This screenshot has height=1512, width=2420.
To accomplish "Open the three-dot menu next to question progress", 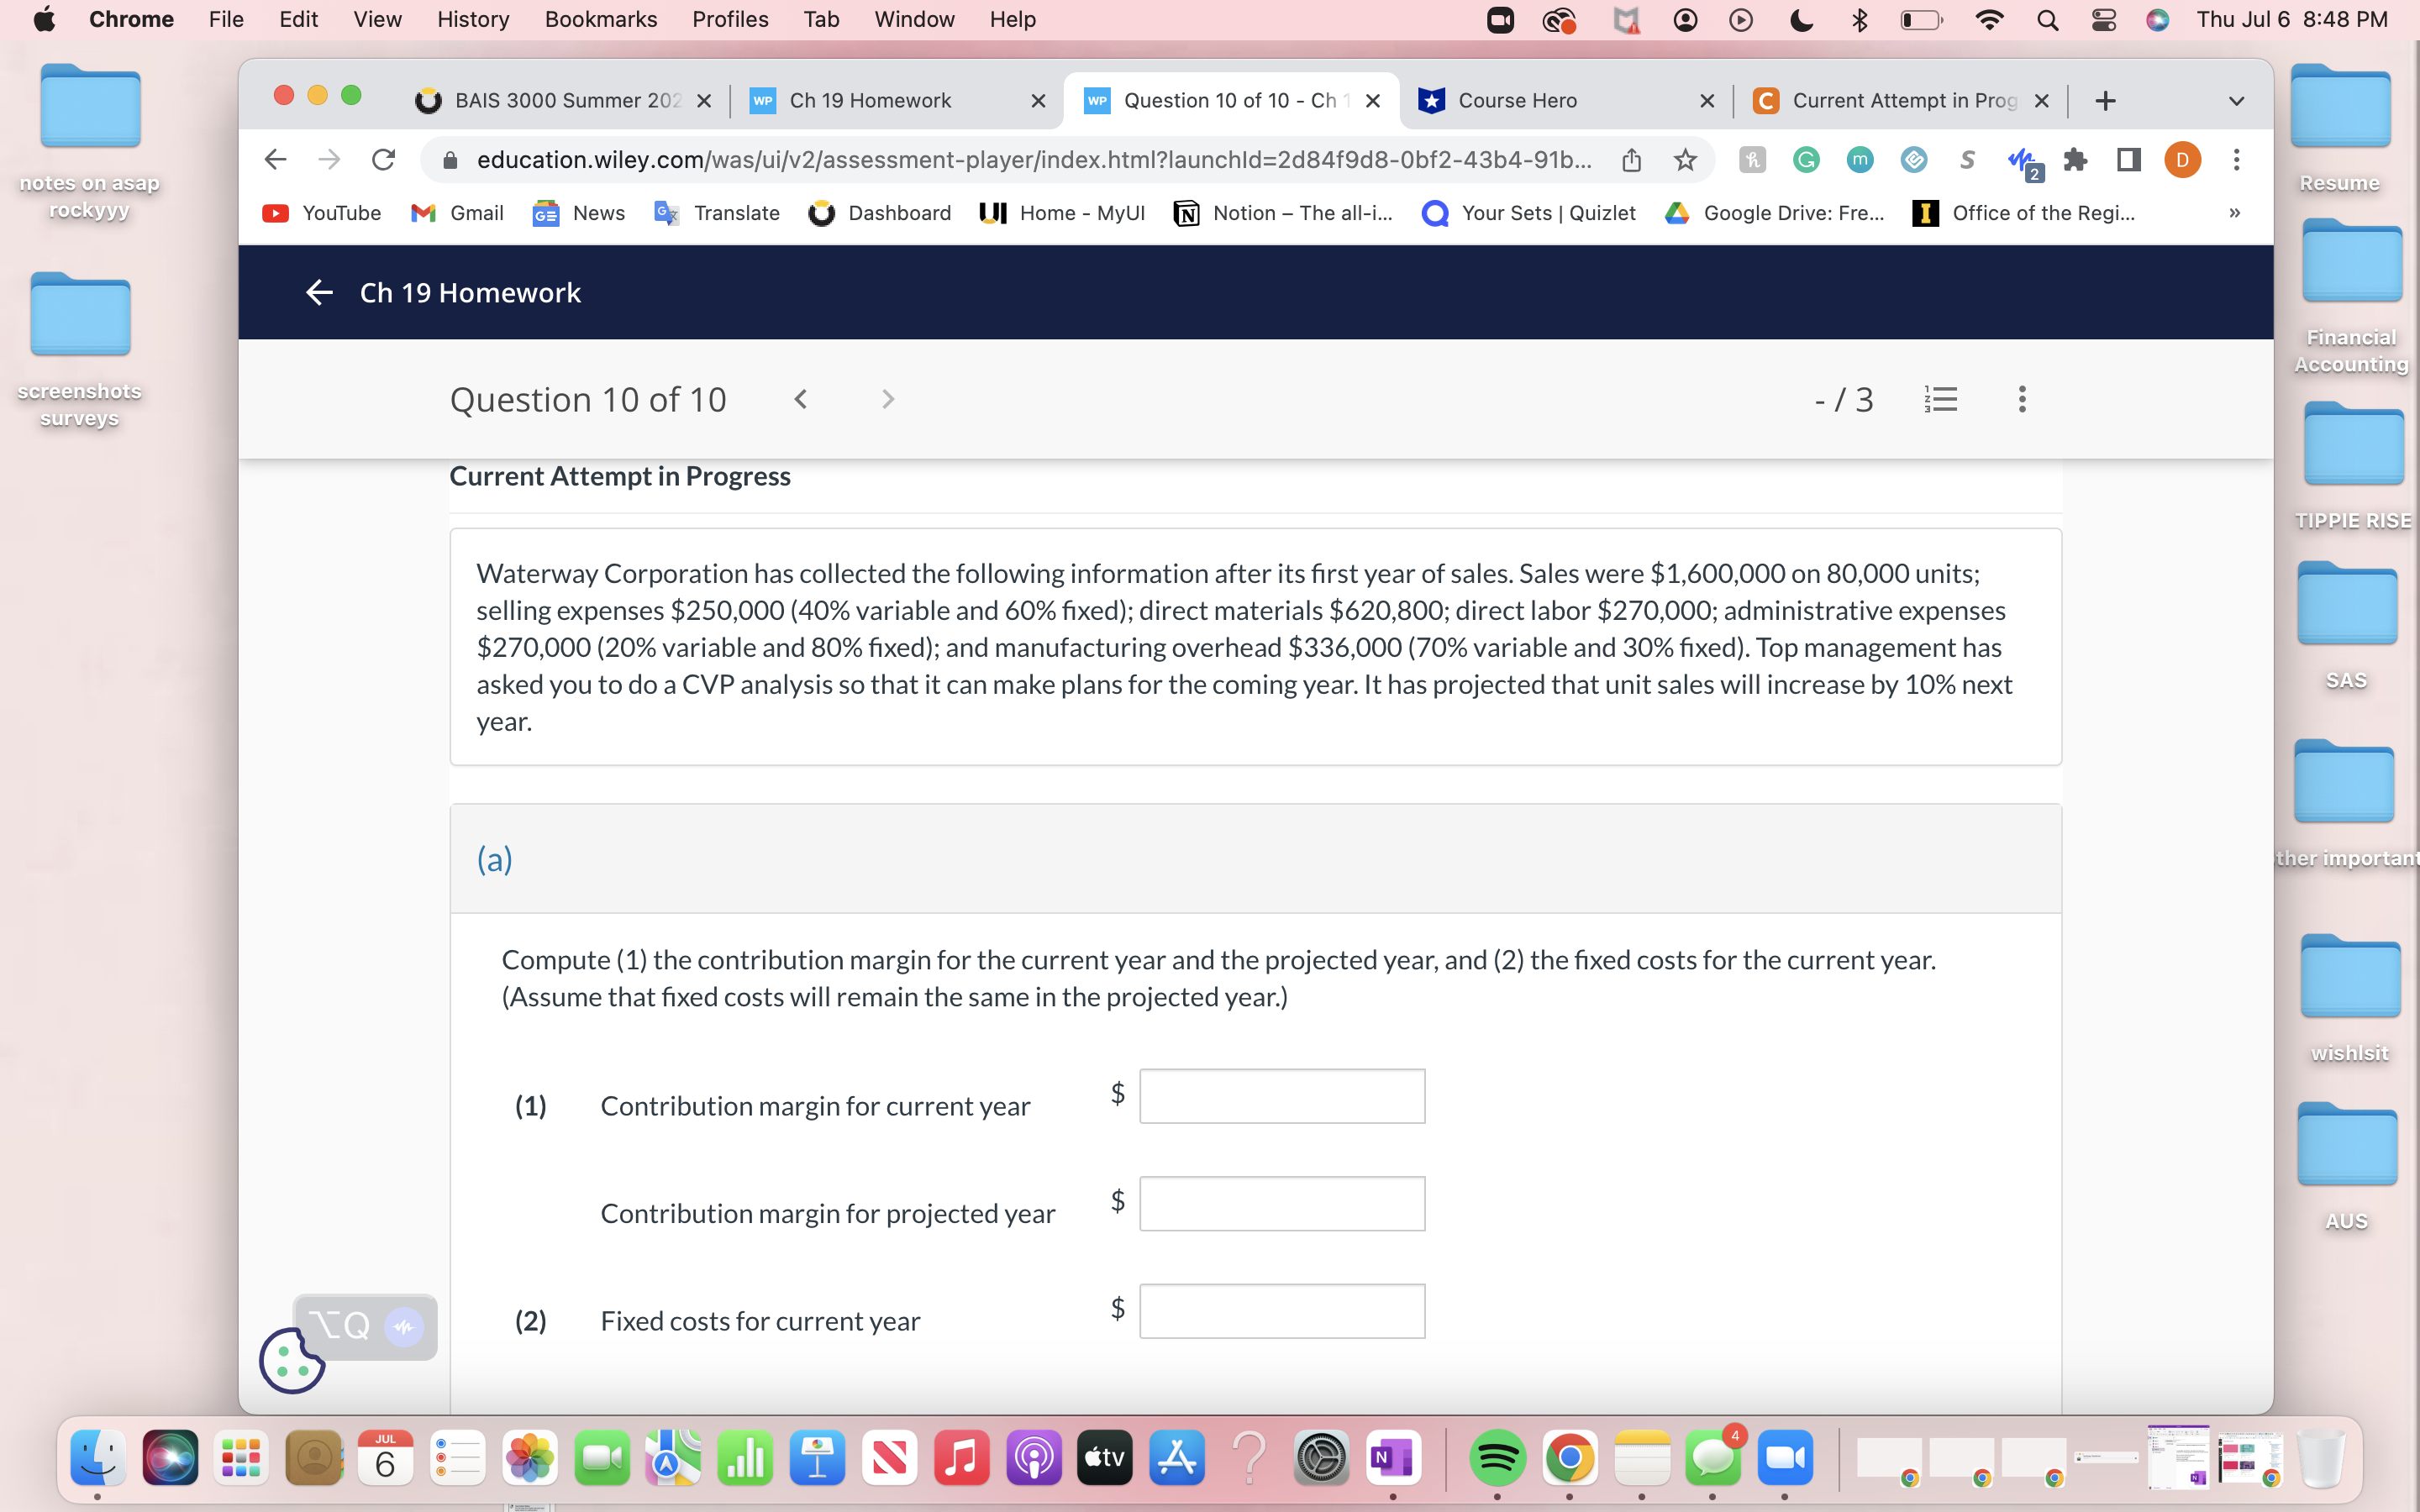I will pyautogui.click(x=2020, y=399).
